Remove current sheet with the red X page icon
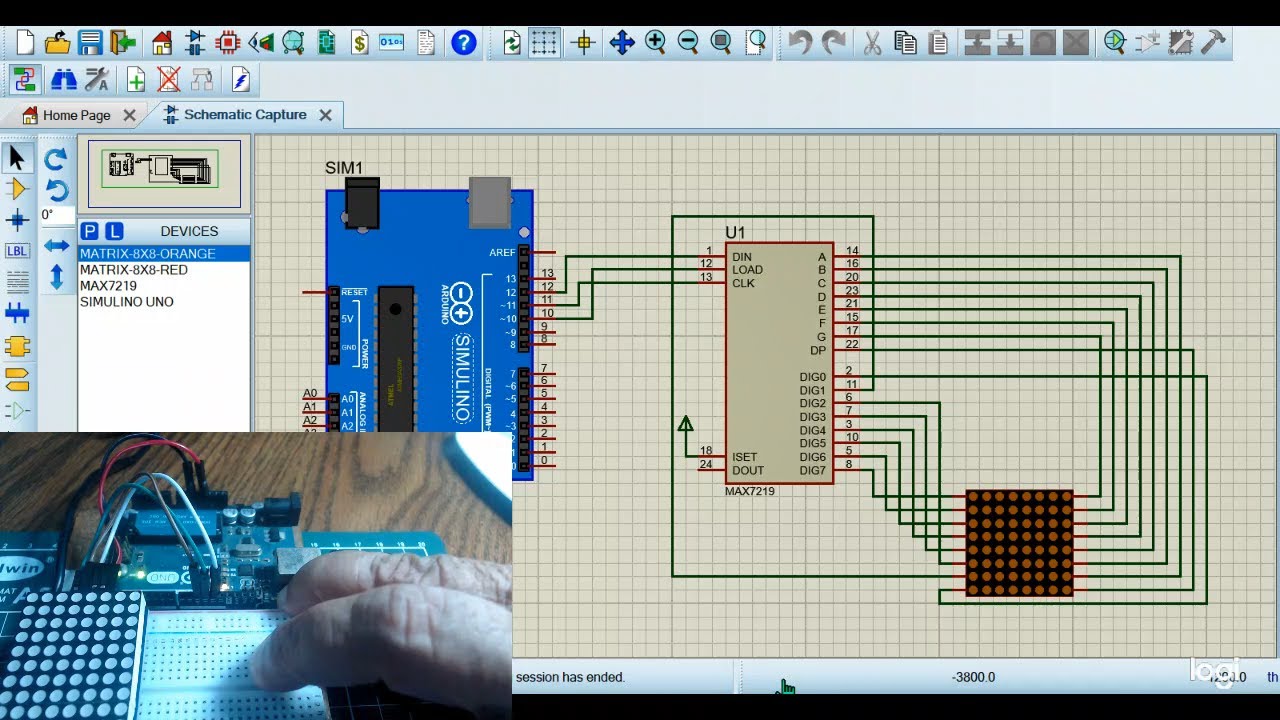 click(169, 79)
